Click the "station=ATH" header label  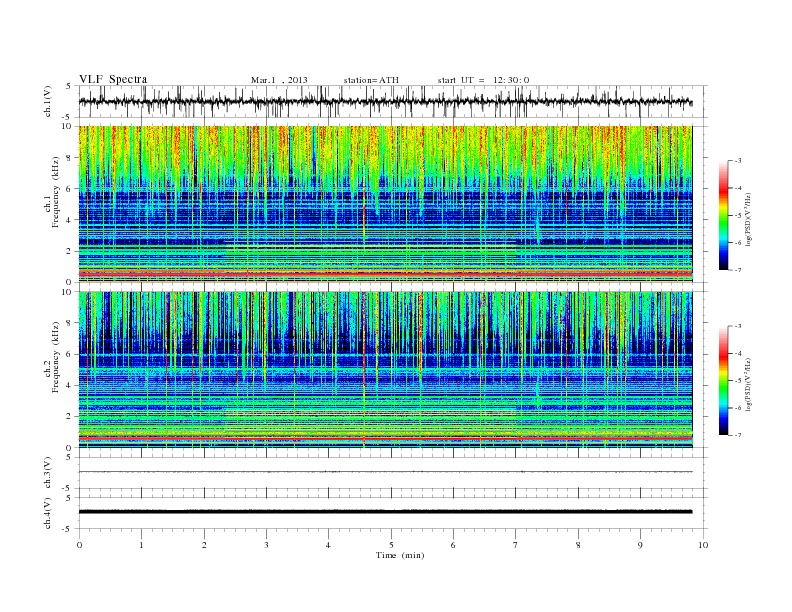click(371, 80)
